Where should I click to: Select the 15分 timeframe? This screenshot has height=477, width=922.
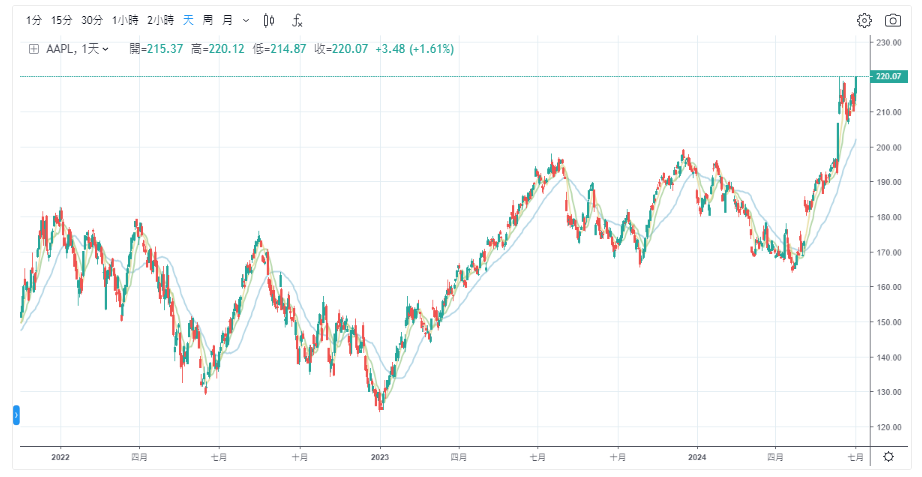point(62,20)
